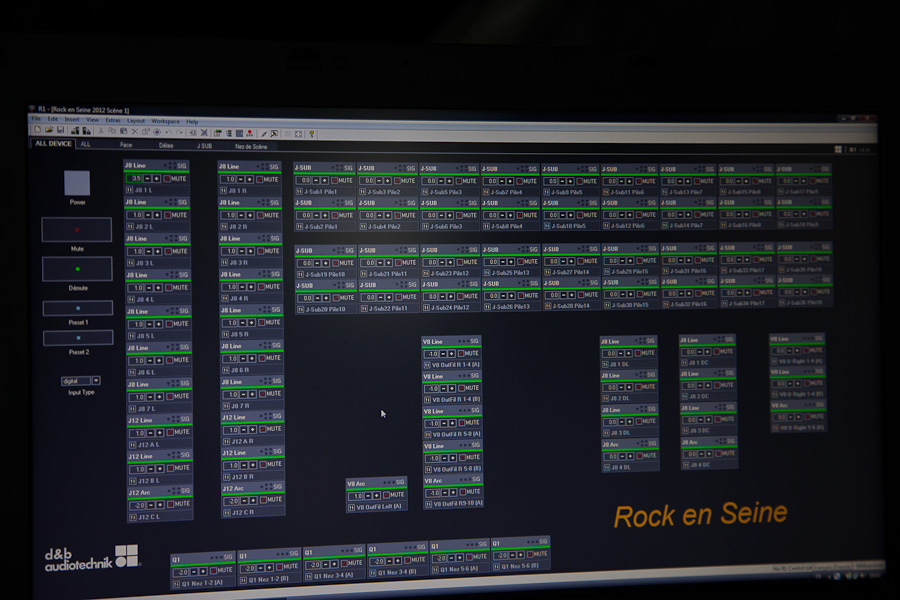Viewport: 900px width, 600px height.
Task: Click the Paste clipboard toolbar icon
Action: point(123,131)
